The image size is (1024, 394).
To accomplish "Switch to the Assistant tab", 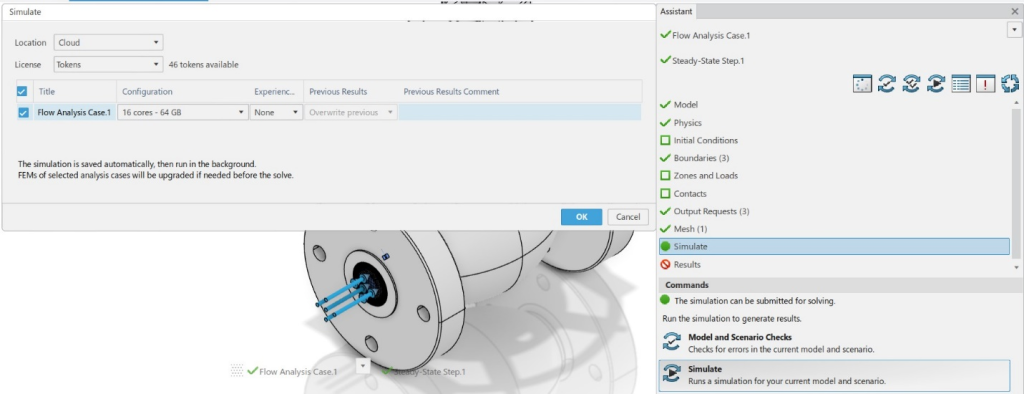I will coord(675,11).
